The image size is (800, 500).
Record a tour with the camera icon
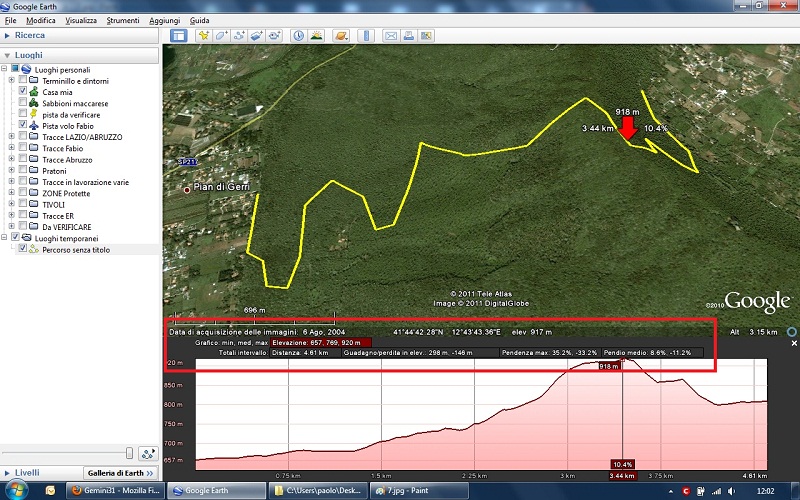pyautogui.click(x=274, y=36)
